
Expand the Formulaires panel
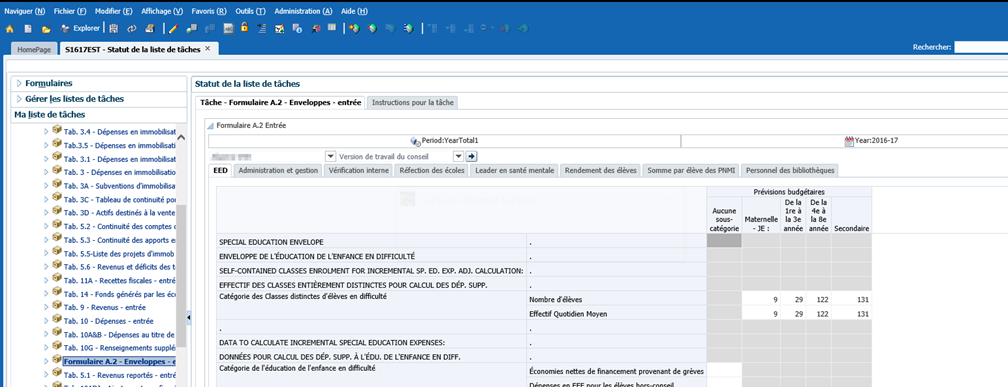19,83
